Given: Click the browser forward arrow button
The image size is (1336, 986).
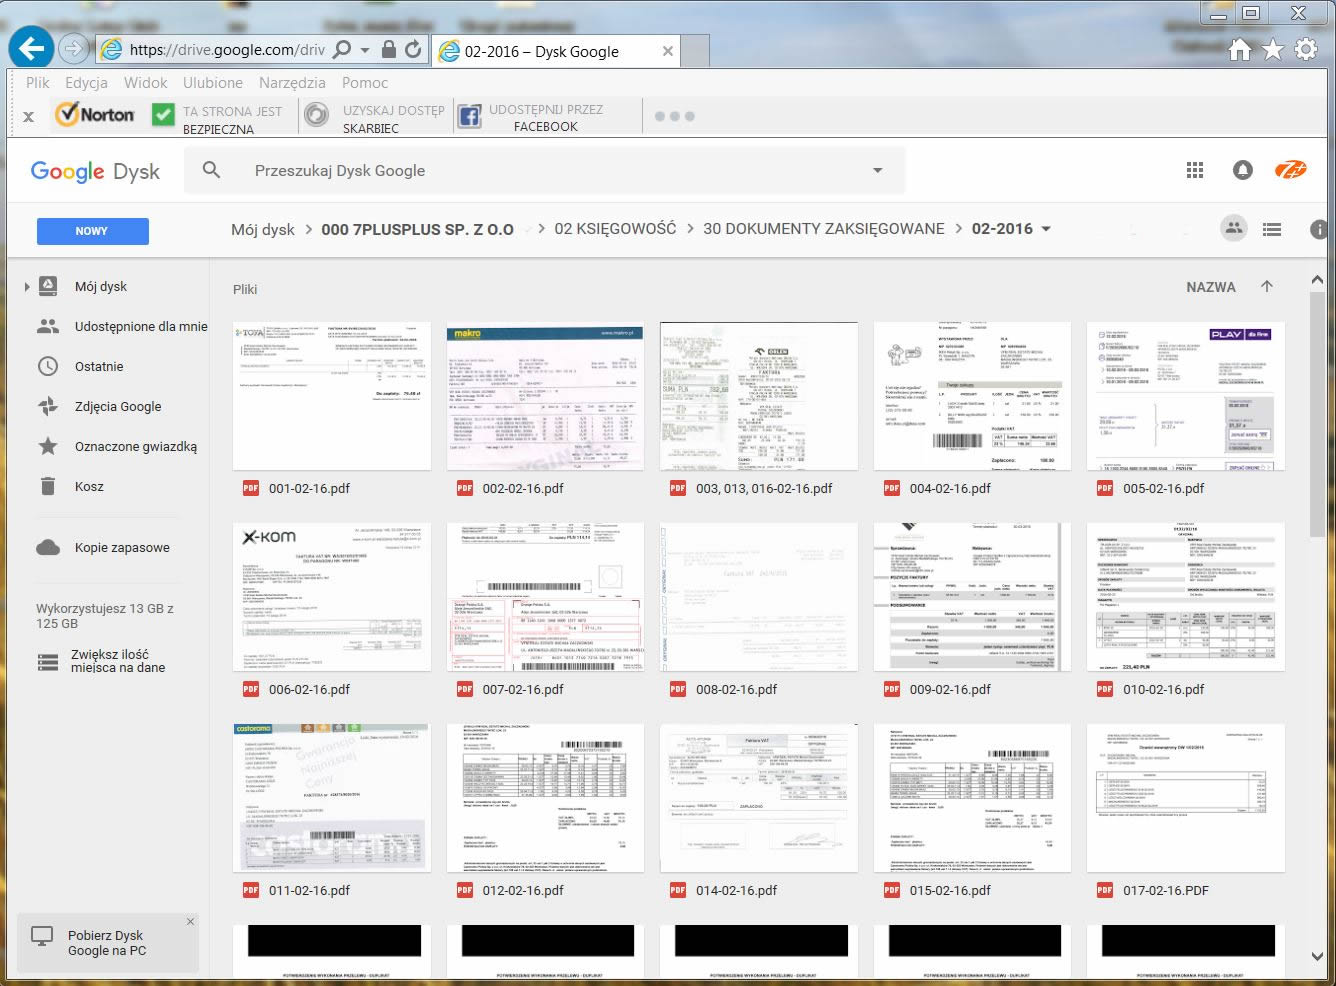Looking at the screenshot, I should [x=73, y=48].
